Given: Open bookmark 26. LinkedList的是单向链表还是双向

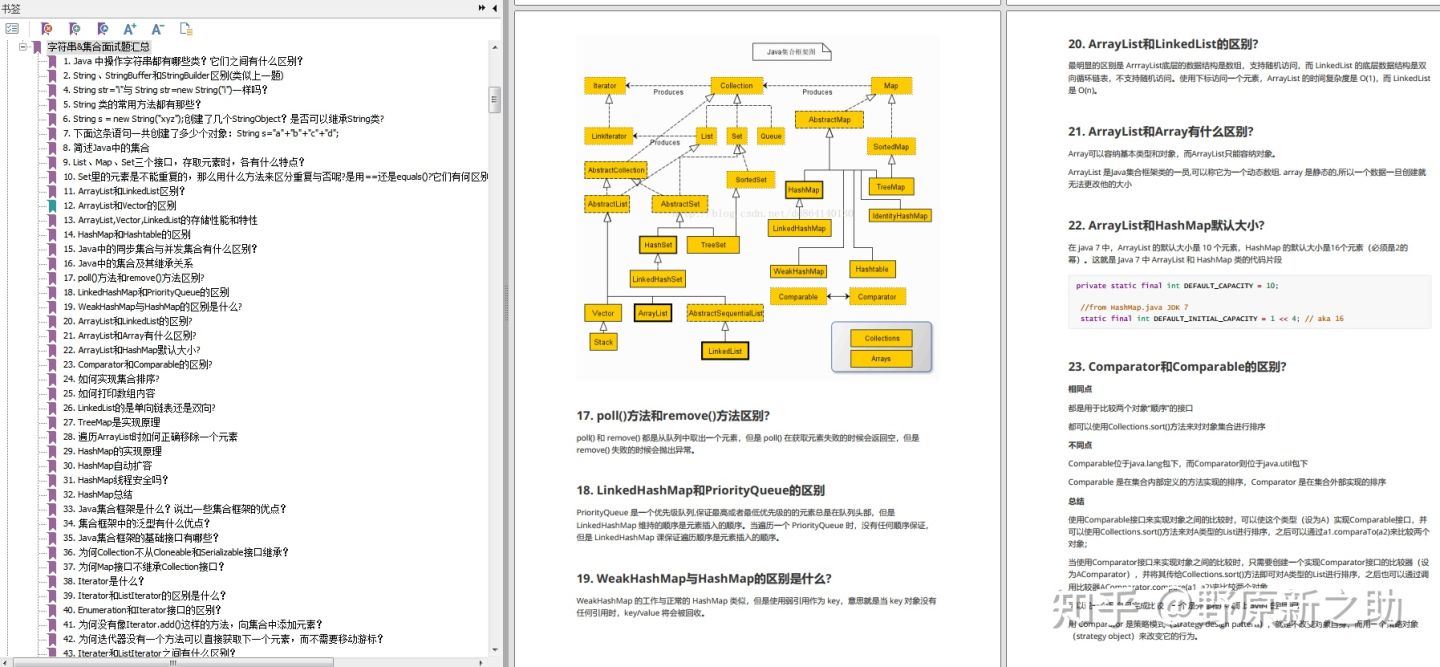Looking at the screenshot, I should pyautogui.click(x=138, y=408).
